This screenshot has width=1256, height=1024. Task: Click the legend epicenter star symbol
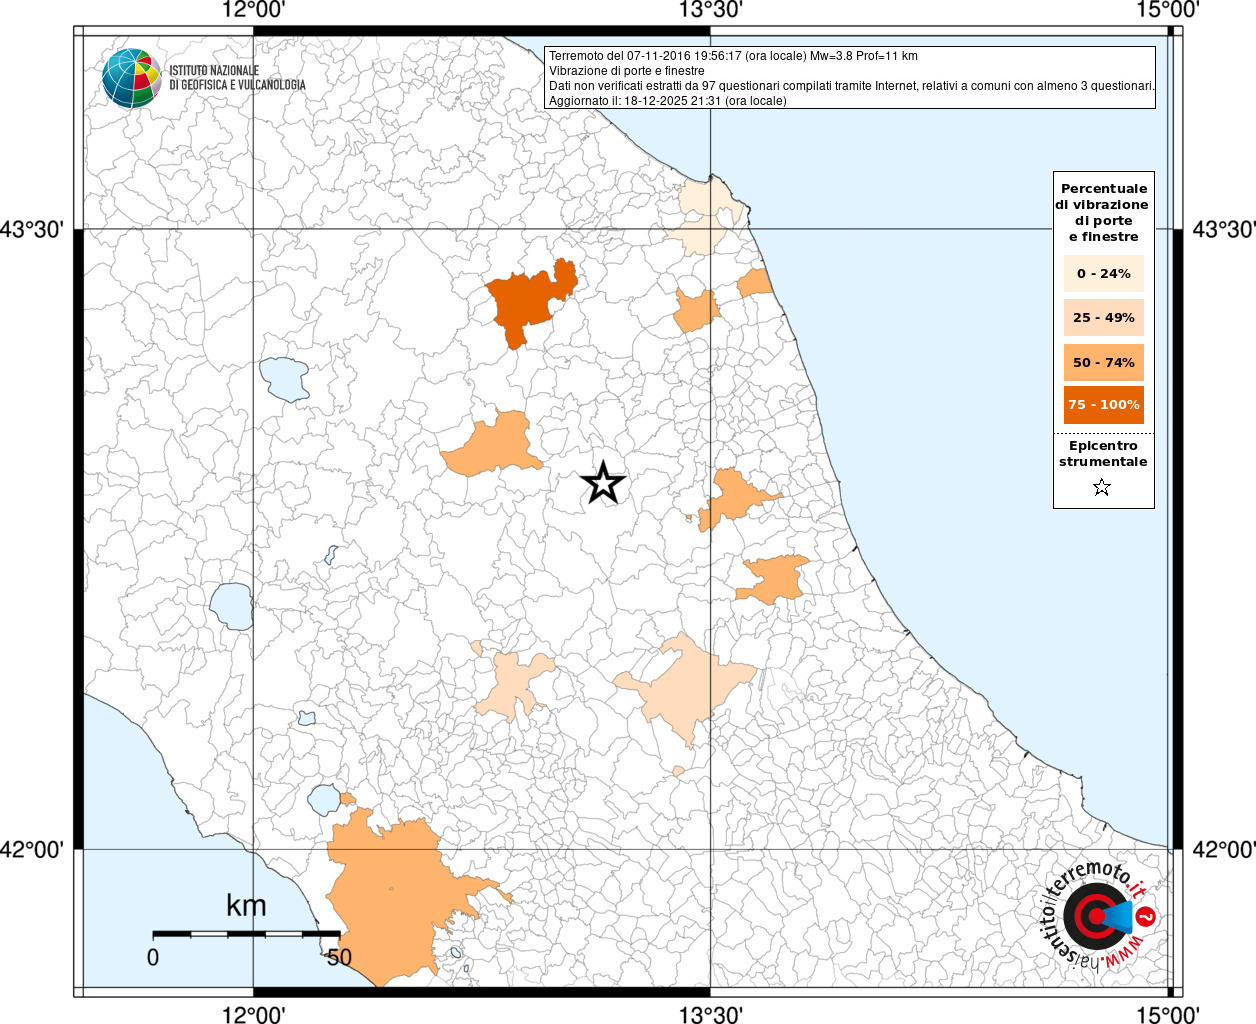tap(1102, 488)
